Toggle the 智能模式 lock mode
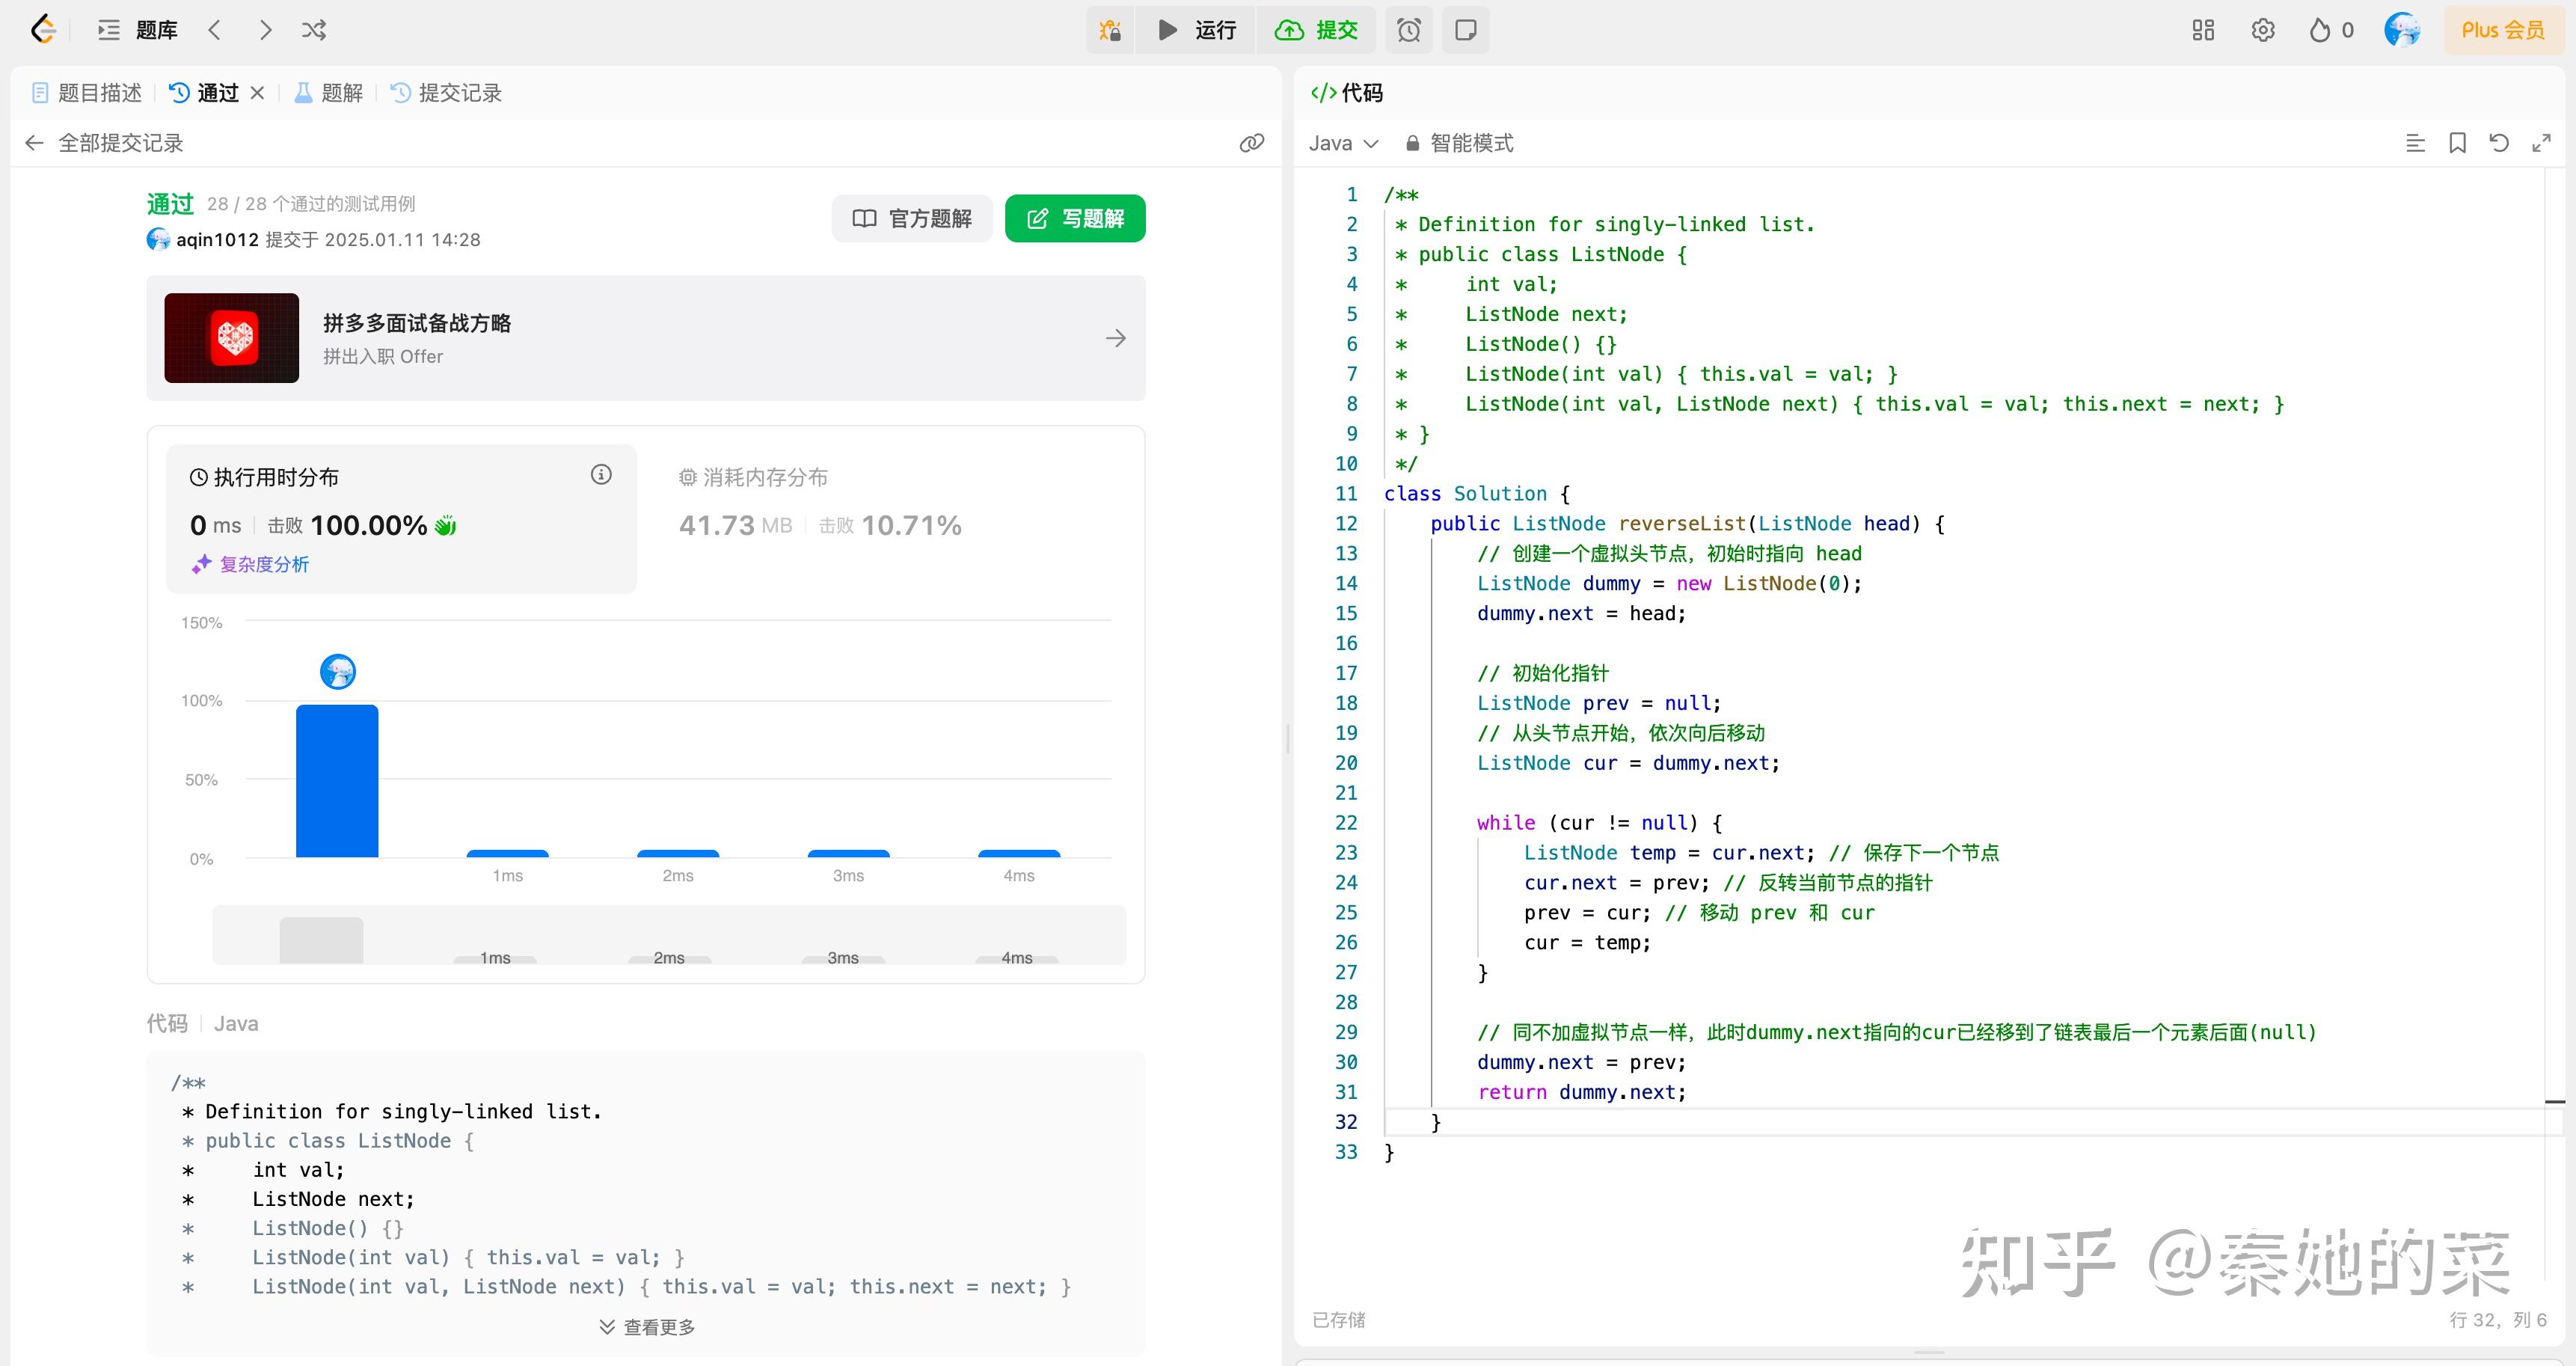This screenshot has height=1366, width=2576. tap(1459, 143)
